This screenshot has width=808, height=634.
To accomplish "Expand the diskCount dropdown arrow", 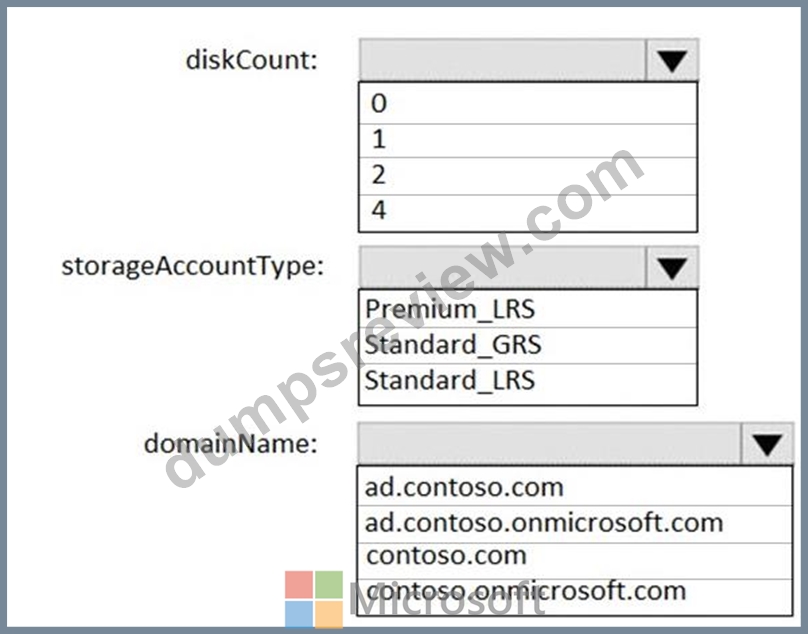I will click(671, 60).
